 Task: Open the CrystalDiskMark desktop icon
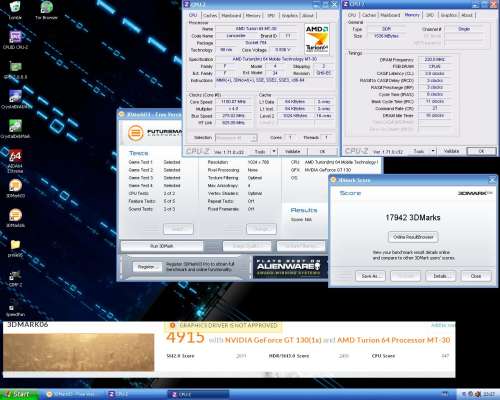15,129
